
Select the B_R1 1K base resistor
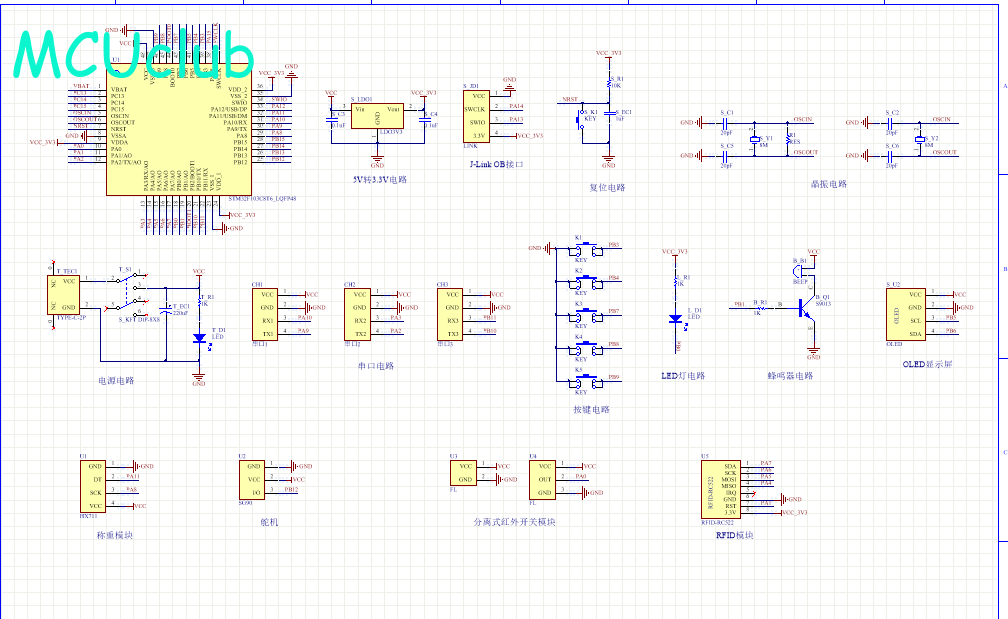760,308
